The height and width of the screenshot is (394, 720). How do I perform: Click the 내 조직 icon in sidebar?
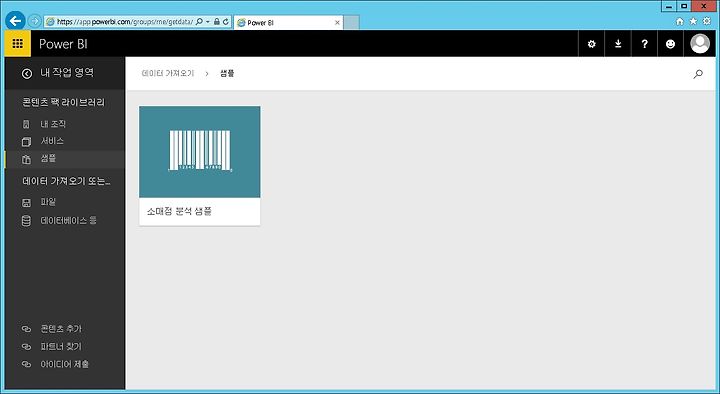click(x=26, y=124)
